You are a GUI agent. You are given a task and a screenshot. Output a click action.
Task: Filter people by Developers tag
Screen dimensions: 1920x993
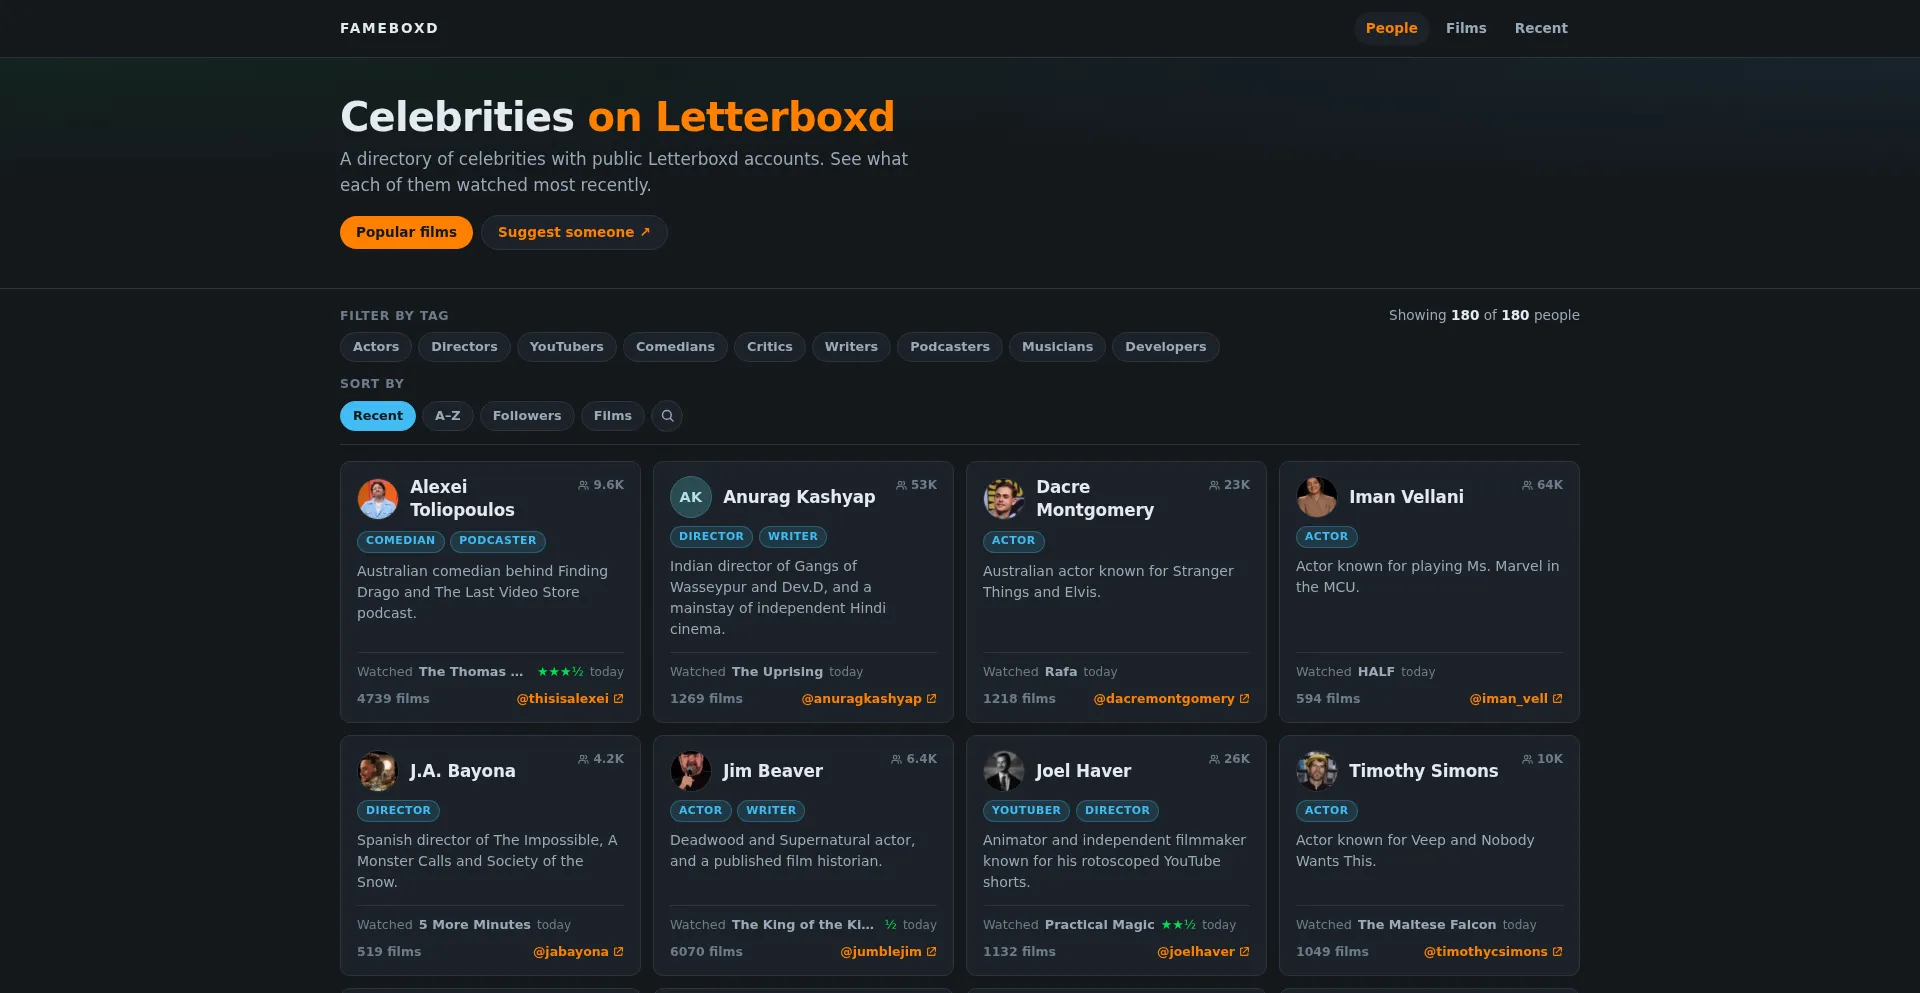click(x=1165, y=347)
